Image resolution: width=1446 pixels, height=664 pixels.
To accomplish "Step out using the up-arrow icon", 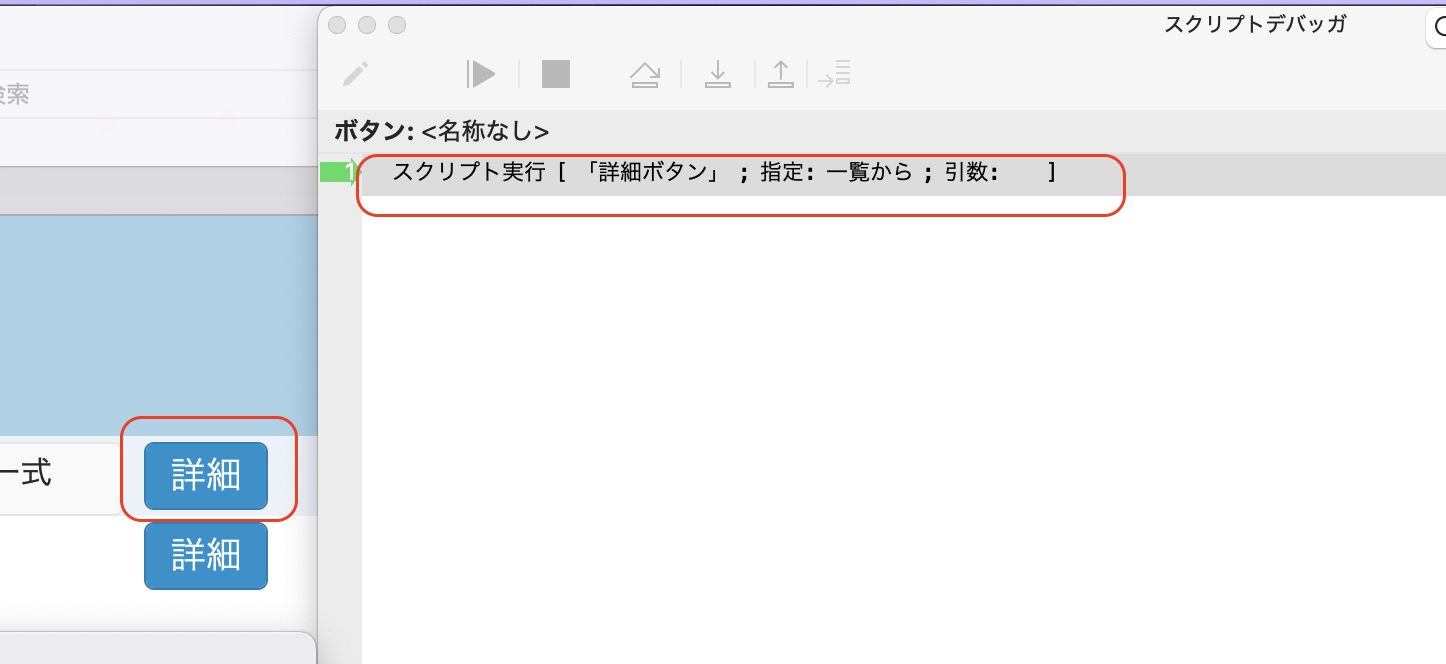I will pyautogui.click(x=781, y=73).
